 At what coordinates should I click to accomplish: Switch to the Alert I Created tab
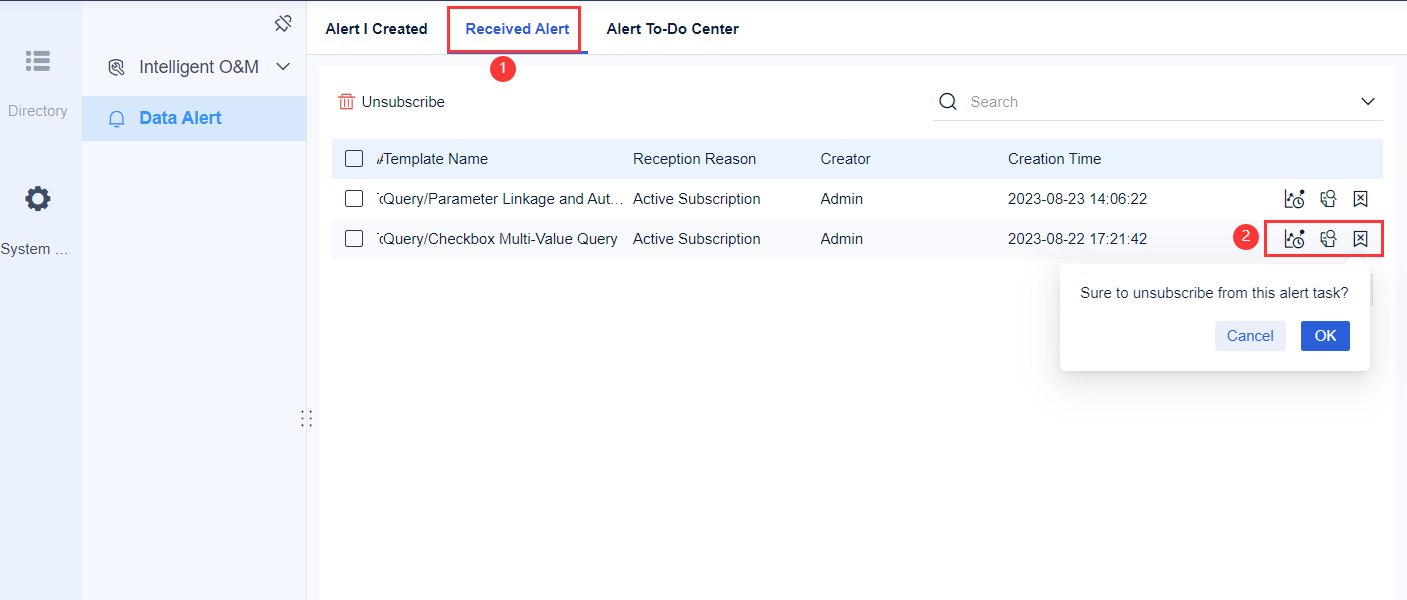pyautogui.click(x=376, y=28)
